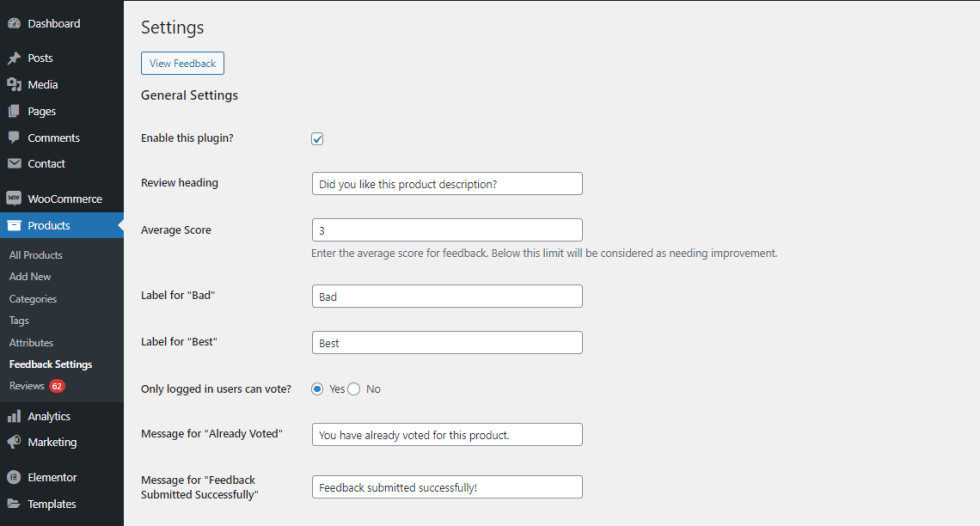Uncheck the Enable this plugin checkbox

317,139
